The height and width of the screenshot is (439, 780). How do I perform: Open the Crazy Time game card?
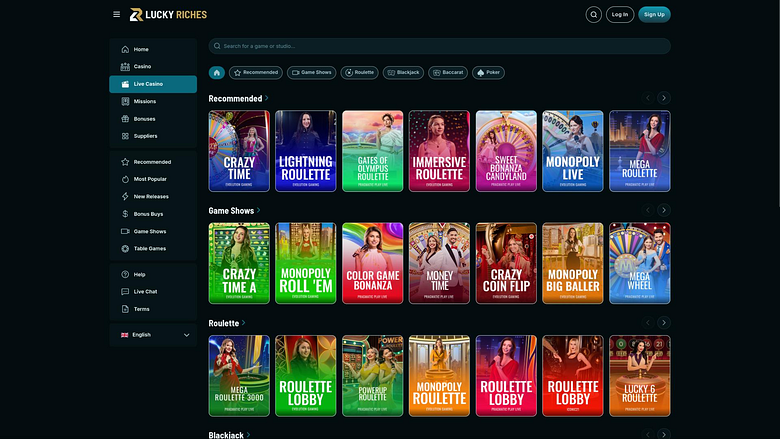tap(239, 151)
